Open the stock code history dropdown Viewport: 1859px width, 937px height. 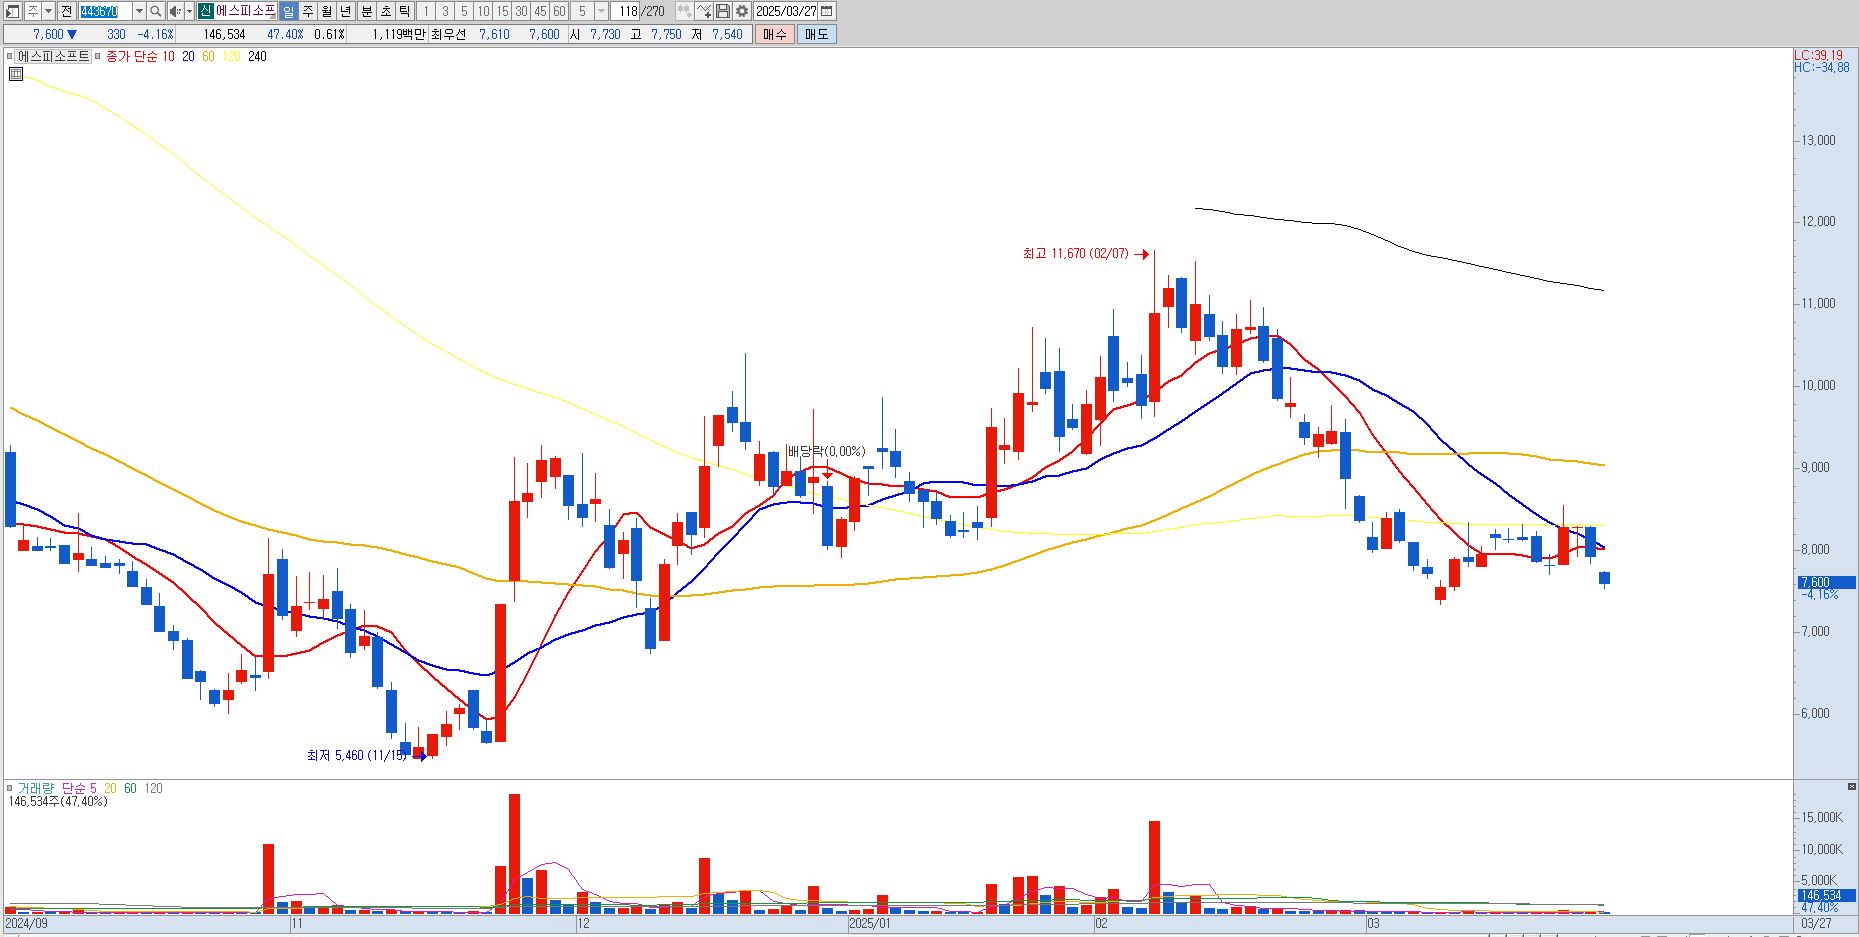click(x=139, y=11)
